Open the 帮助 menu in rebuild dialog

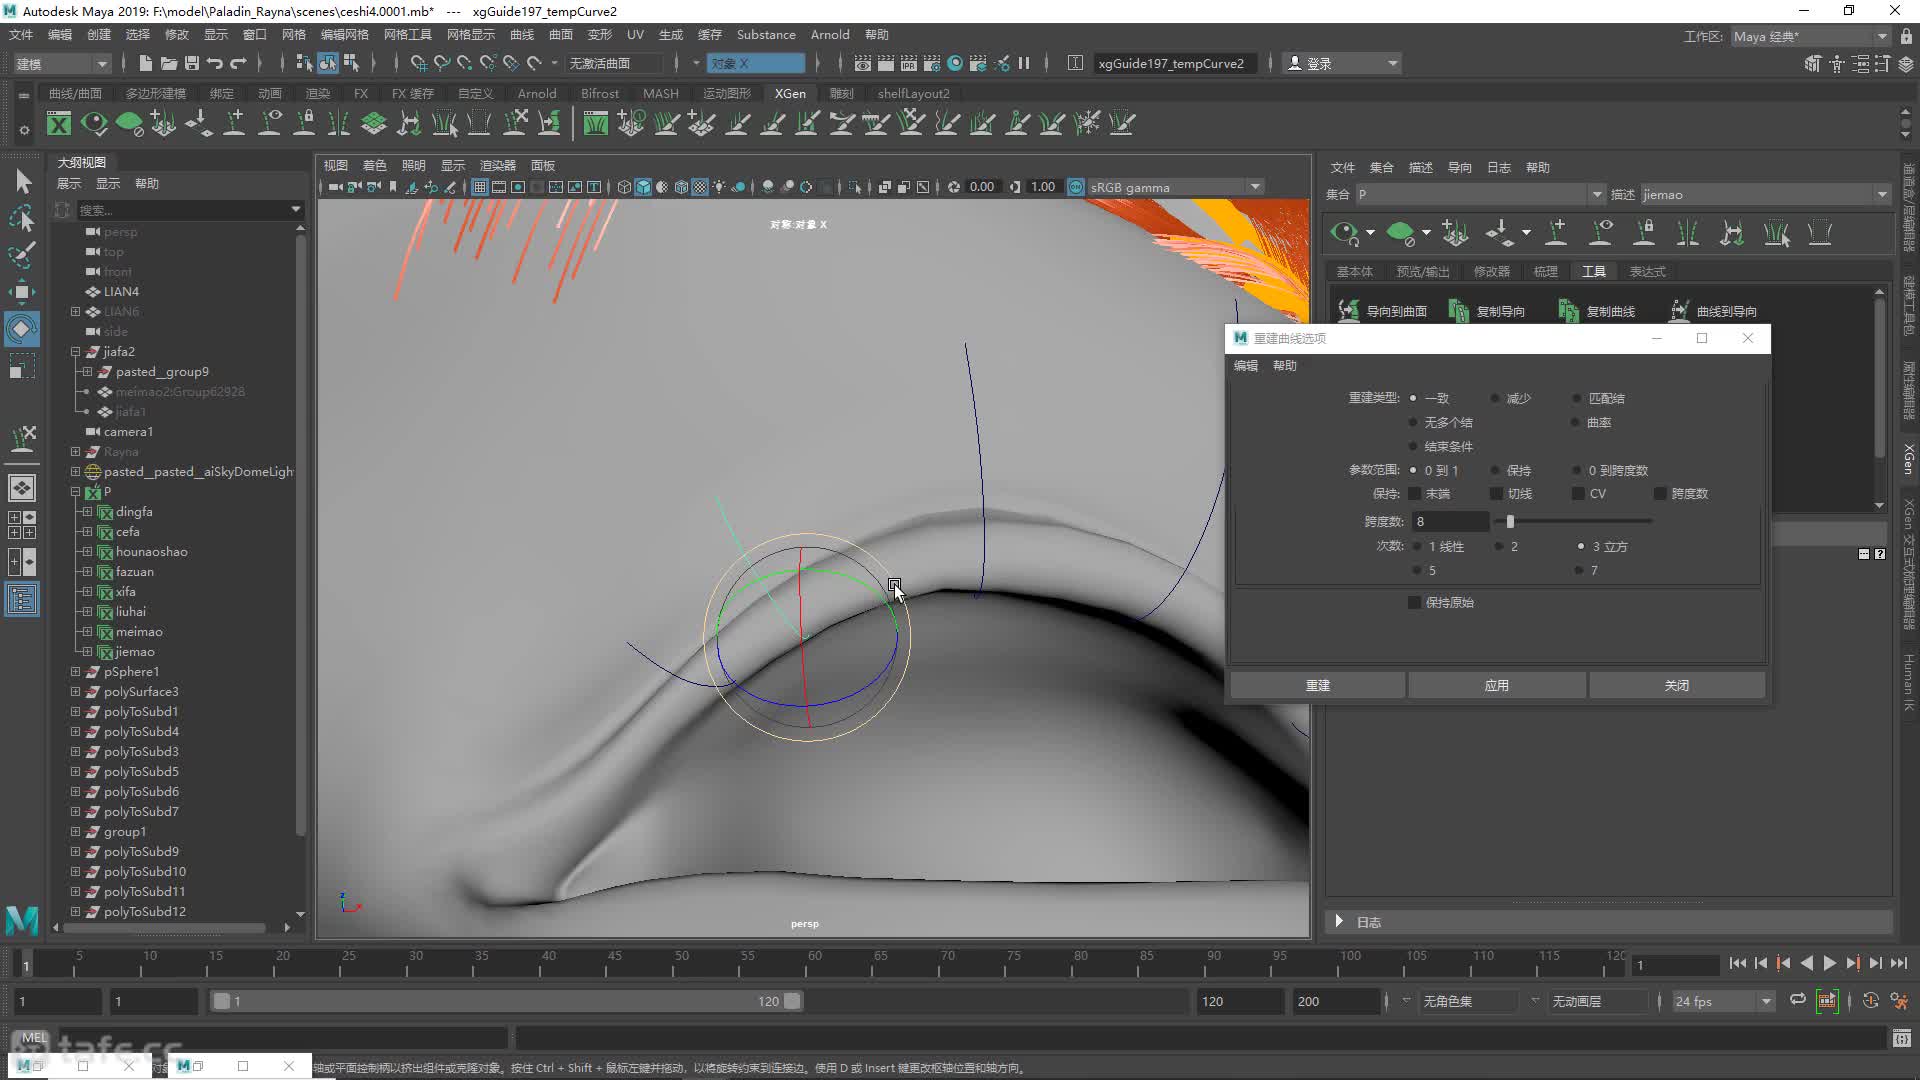click(x=1285, y=366)
